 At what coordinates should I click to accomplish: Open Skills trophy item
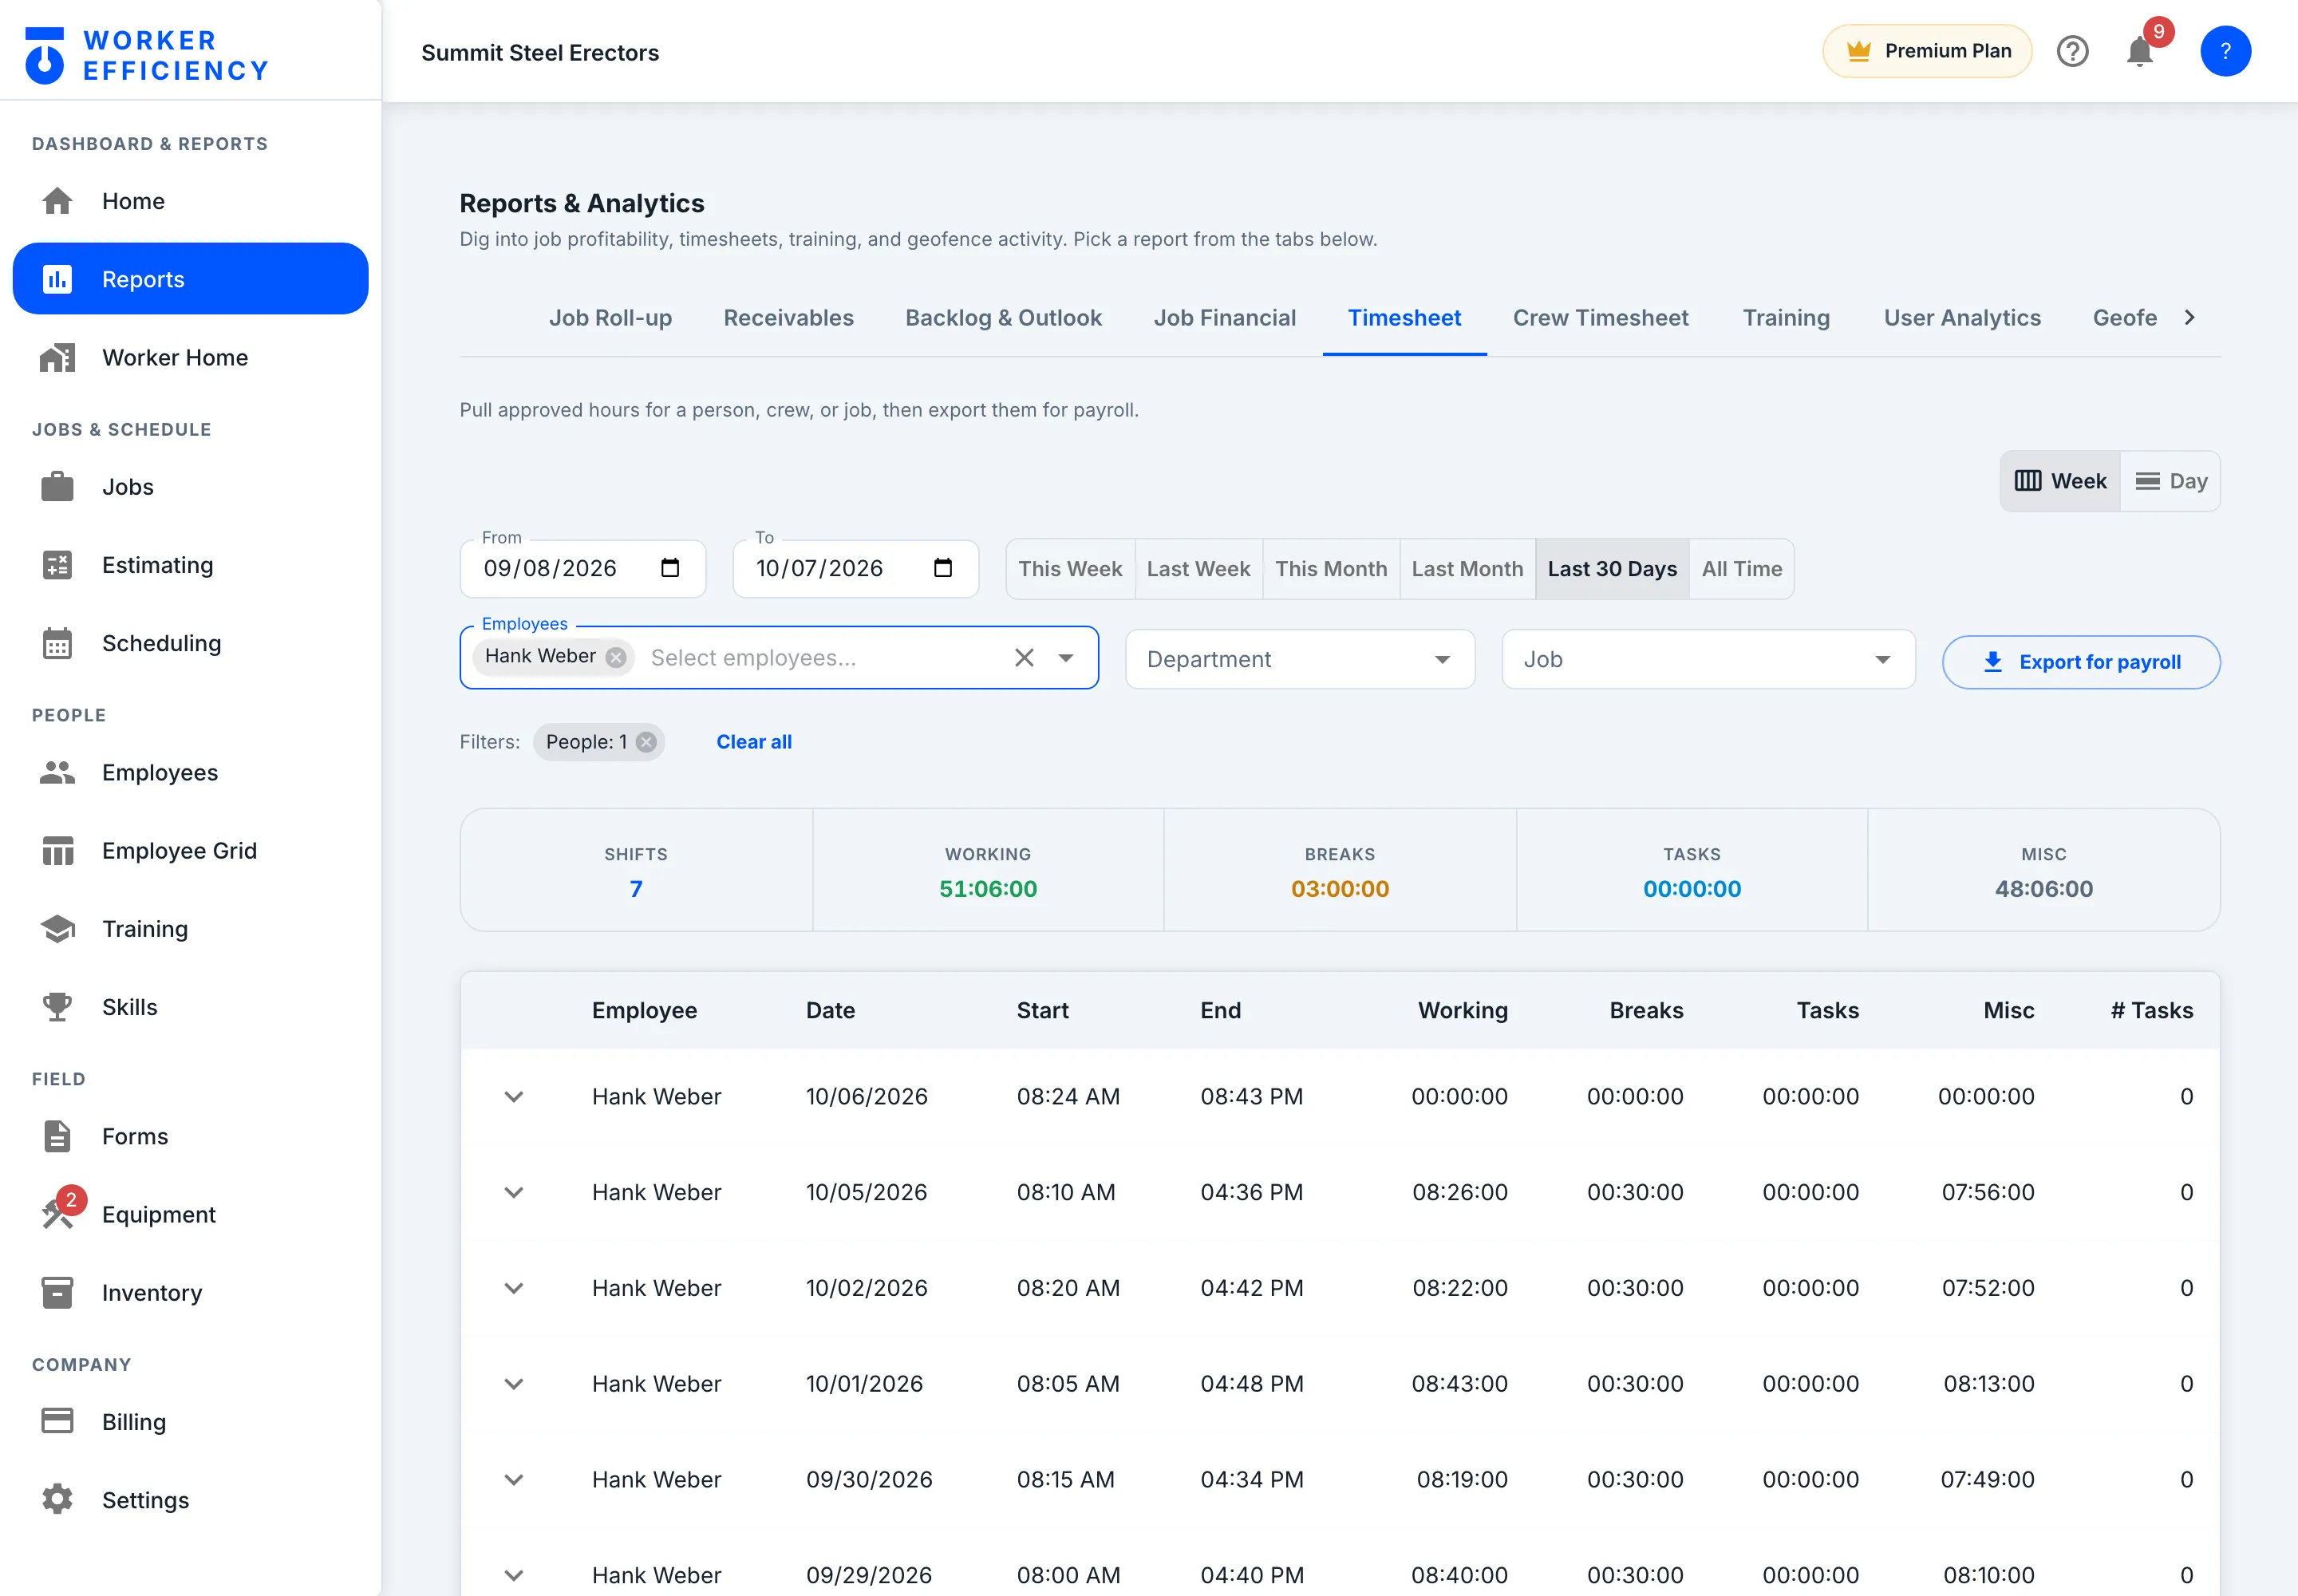click(190, 1007)
